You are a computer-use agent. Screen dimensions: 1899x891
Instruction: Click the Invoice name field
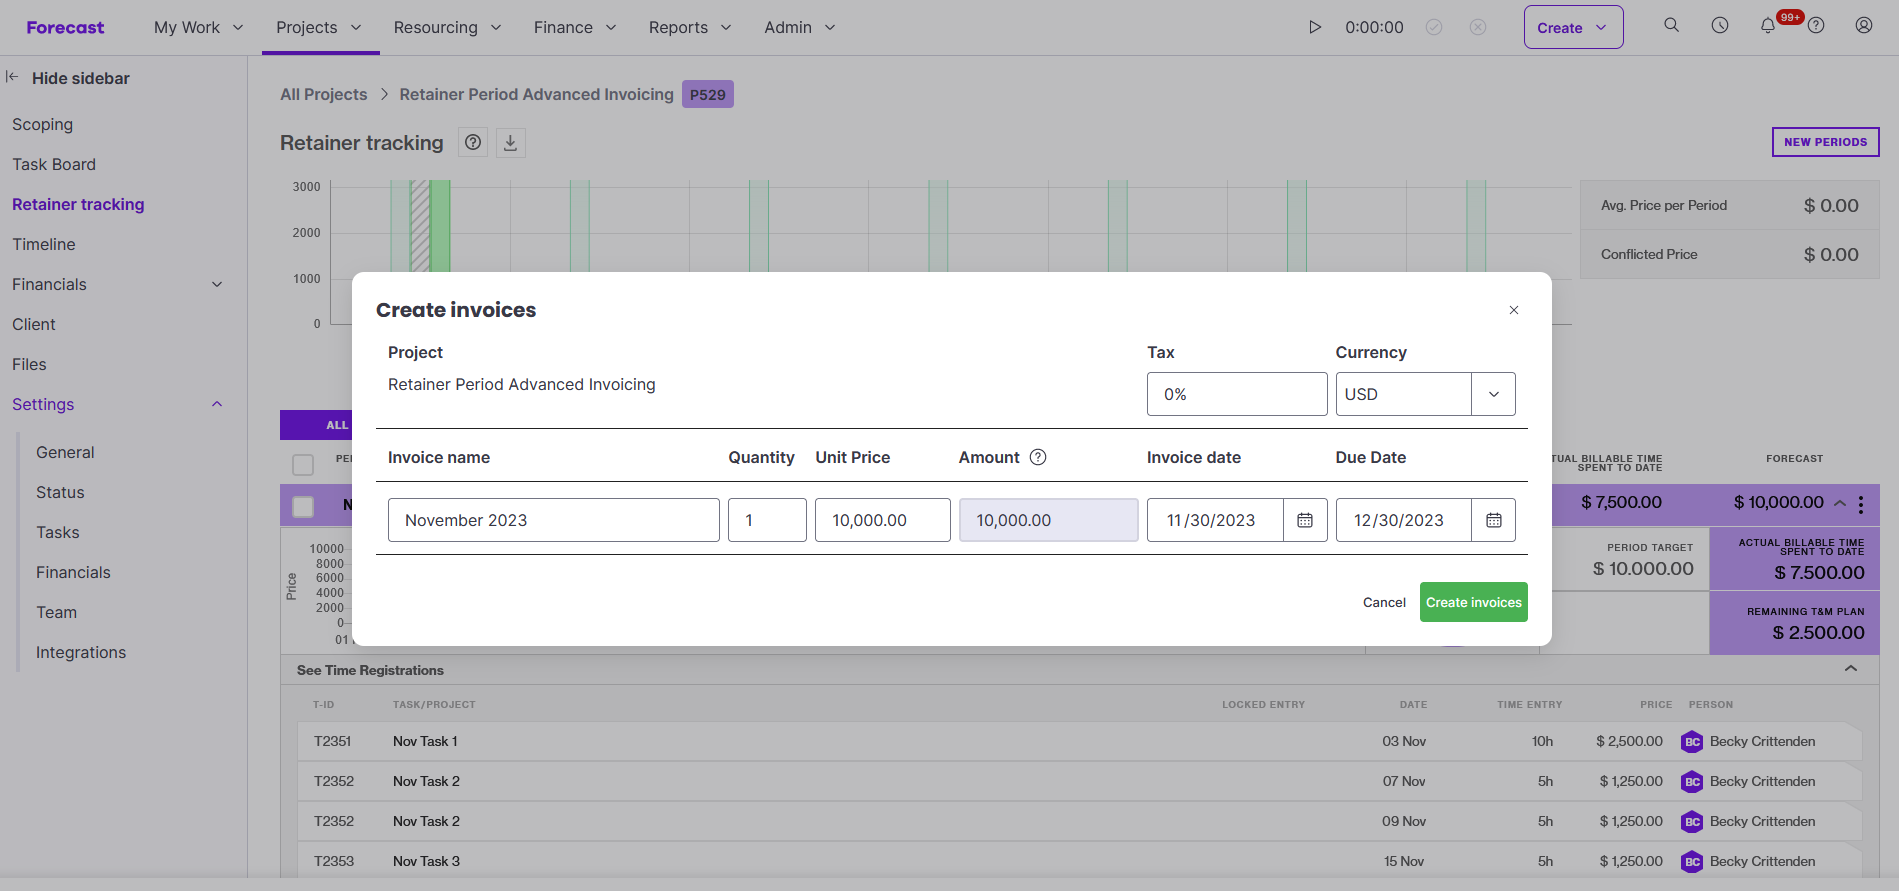(x=554, y=520)
